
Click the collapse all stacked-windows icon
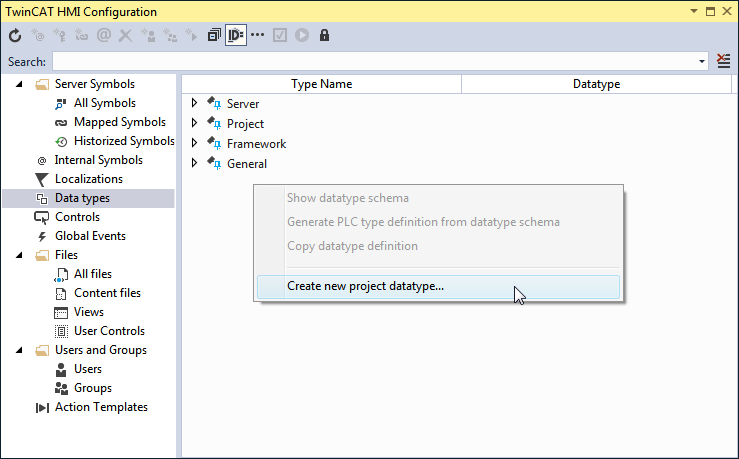coord(214,35)
